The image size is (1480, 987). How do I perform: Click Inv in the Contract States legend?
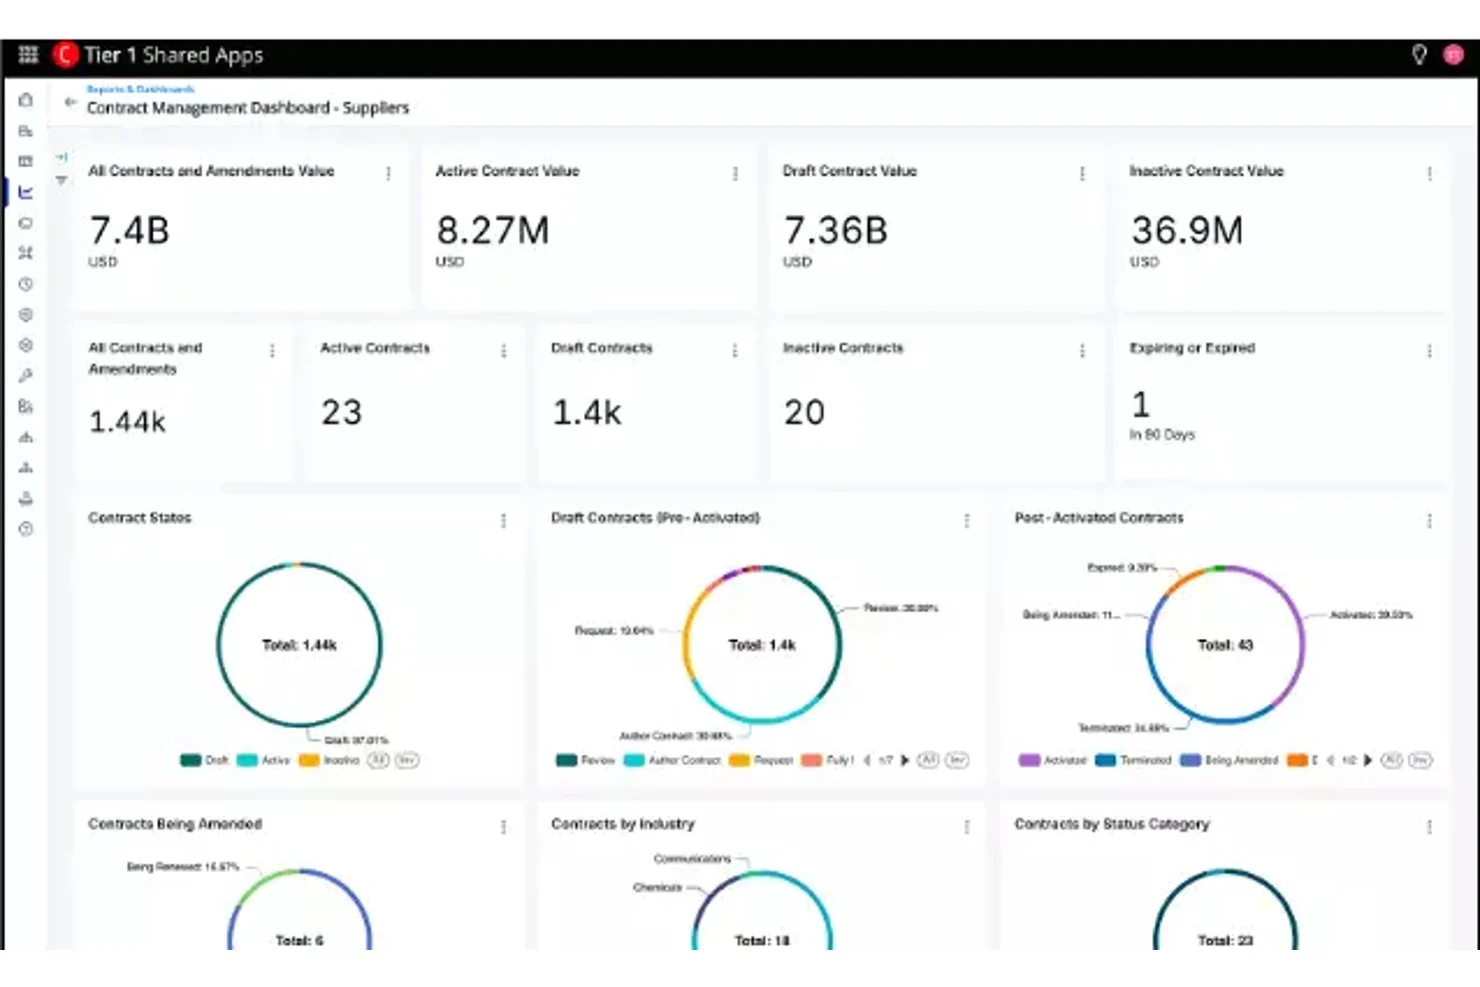[x=406, y=760]
